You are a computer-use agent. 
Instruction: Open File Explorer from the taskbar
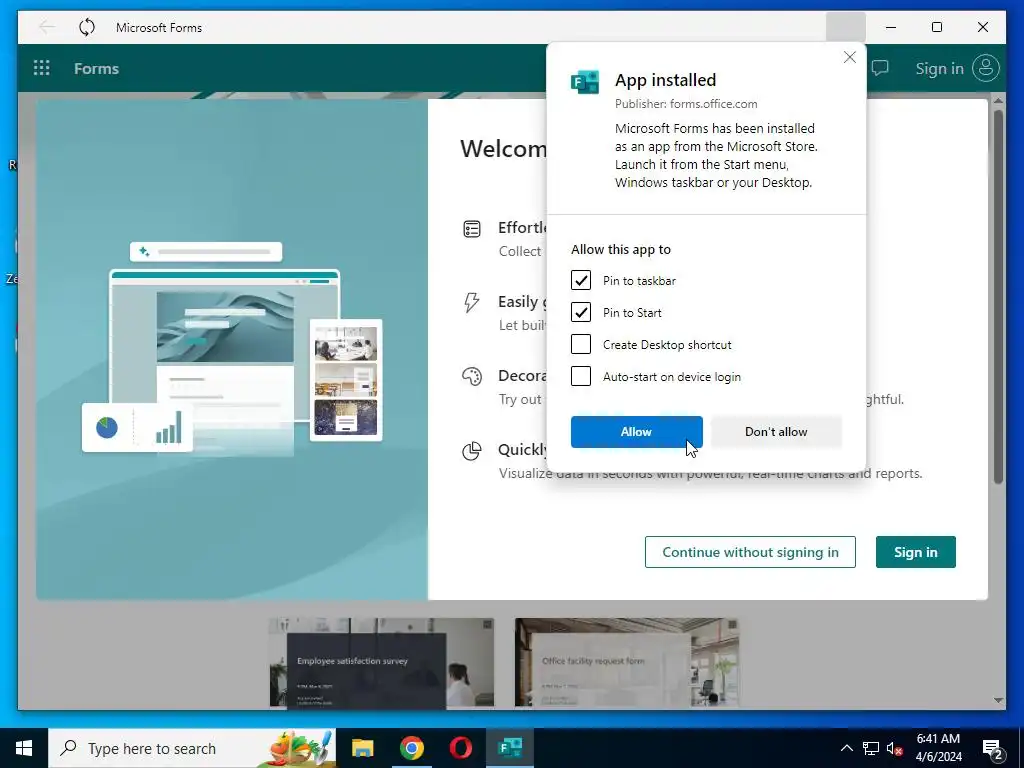point(362,748)
